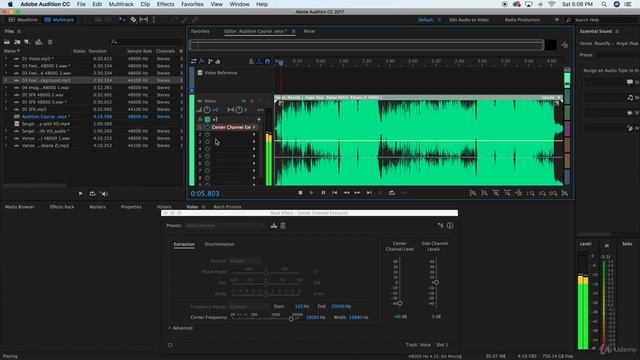Select the Edit Audio to Video workspace
The width and height of the screenshot is (640, 360).
point(469,20)
